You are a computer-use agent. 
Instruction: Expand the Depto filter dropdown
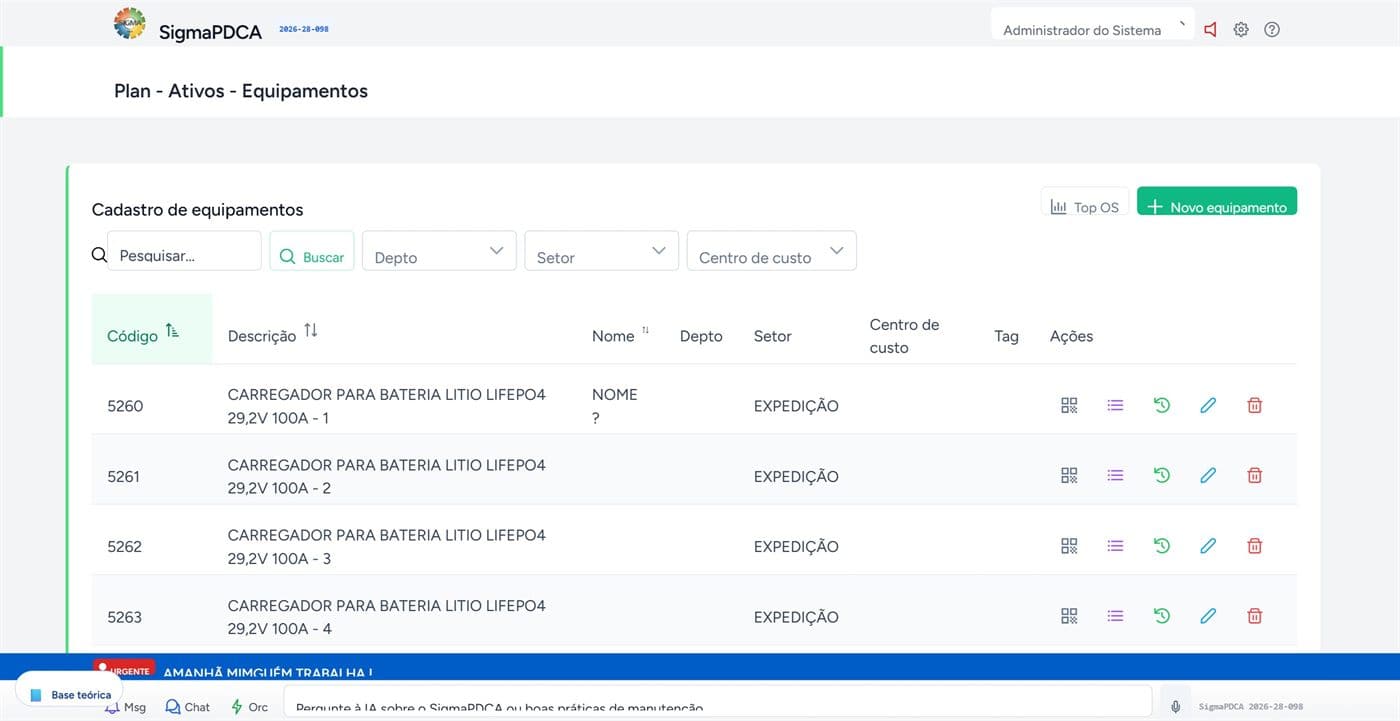(439, 251)
